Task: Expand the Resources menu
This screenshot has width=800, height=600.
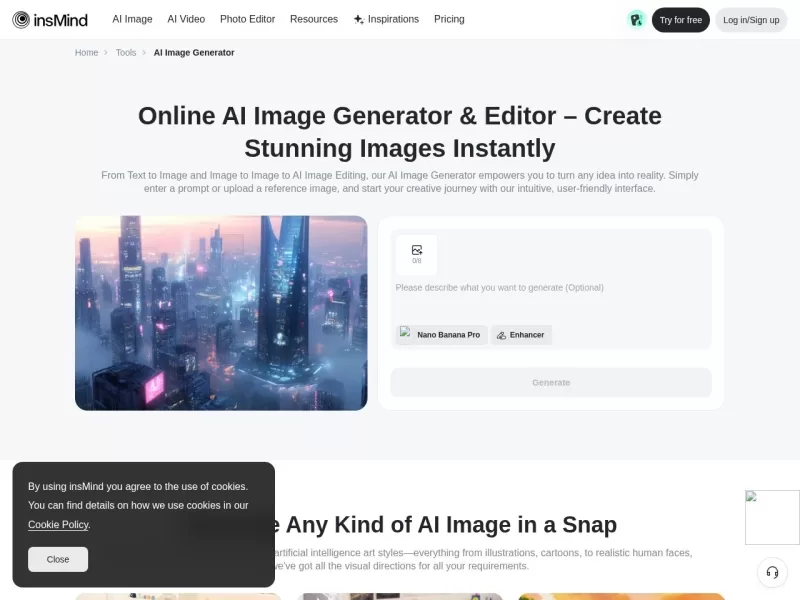Action: [x=313, y=19]
